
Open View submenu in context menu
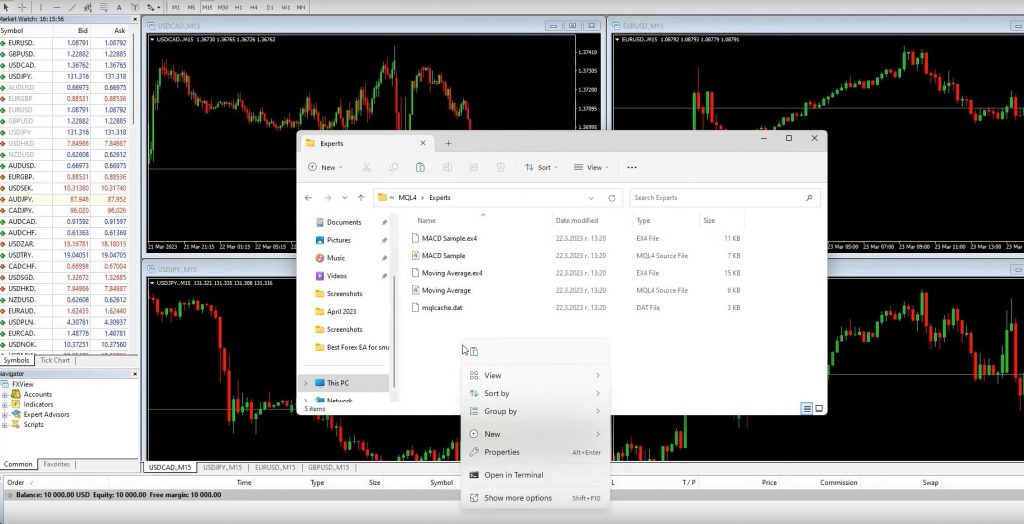tap(536, 376)
